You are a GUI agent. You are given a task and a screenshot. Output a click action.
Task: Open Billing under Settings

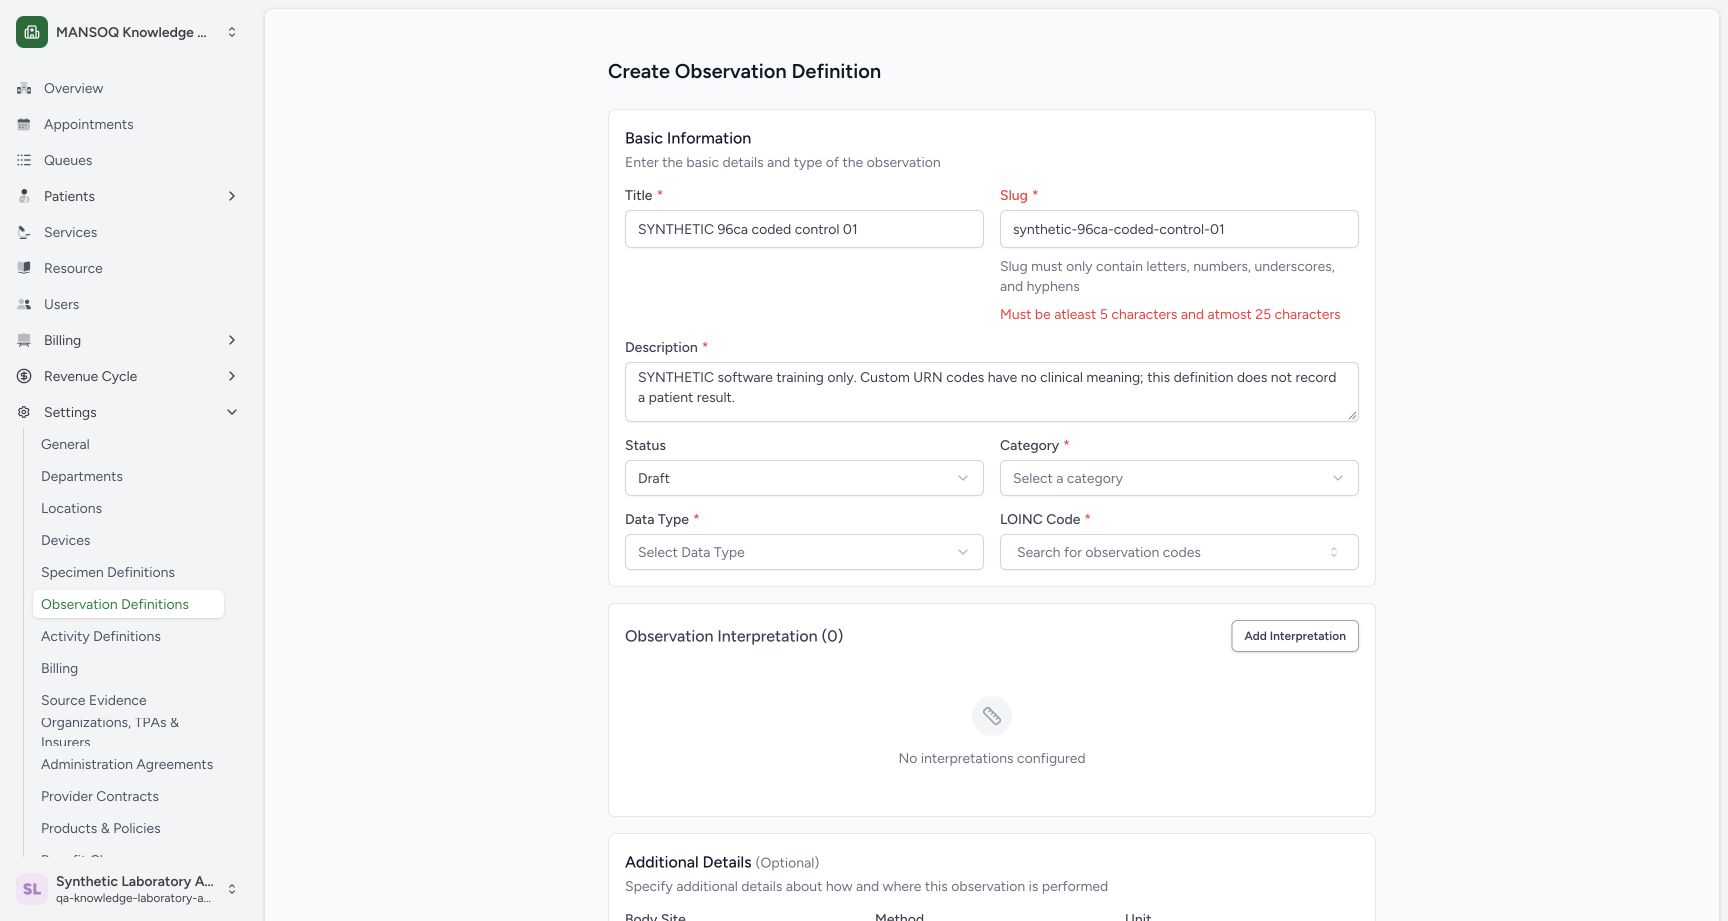tap(128, 668)
